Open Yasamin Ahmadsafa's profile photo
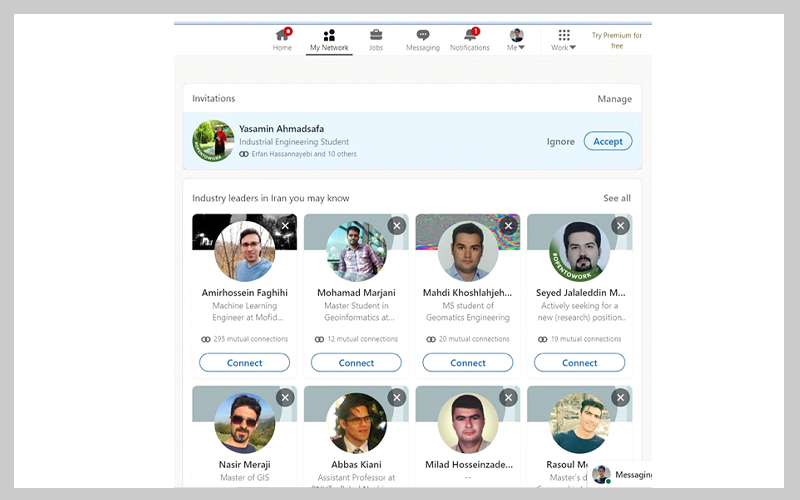The width and height of the screenshot is (800, 500). [x=213, y=141]
